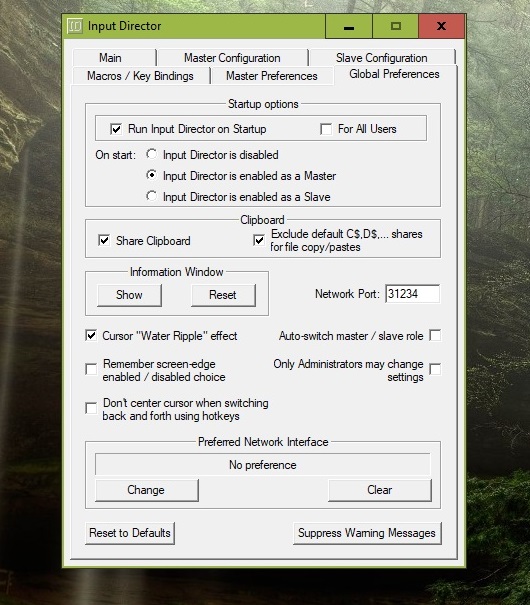Screen dimensions: 530x605
Task: Choose 'enabled as a Master' radio option
Action: 152,175
